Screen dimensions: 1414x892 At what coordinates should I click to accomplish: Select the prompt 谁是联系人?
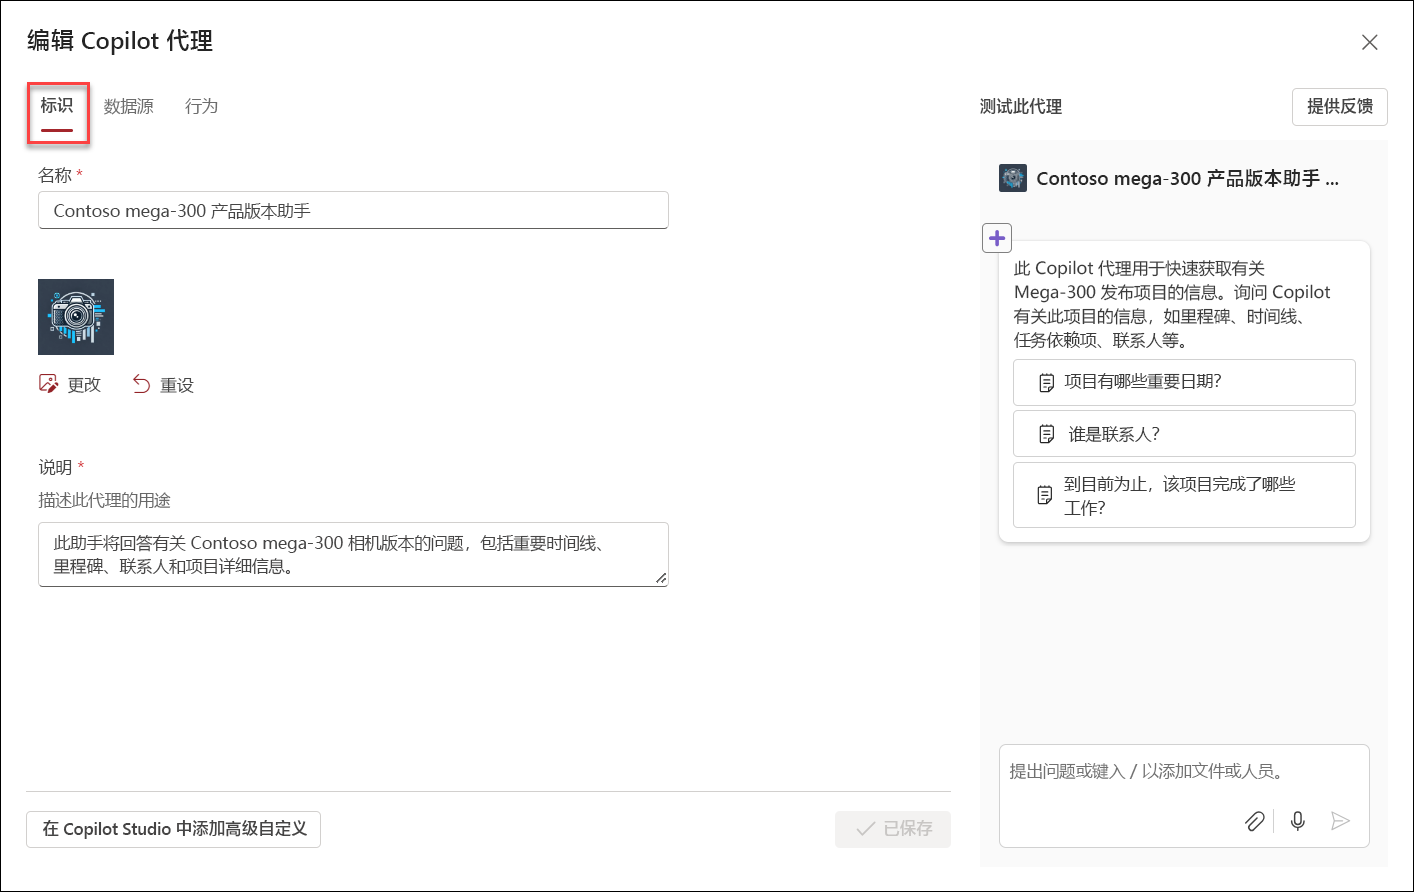pos(1184,434)
